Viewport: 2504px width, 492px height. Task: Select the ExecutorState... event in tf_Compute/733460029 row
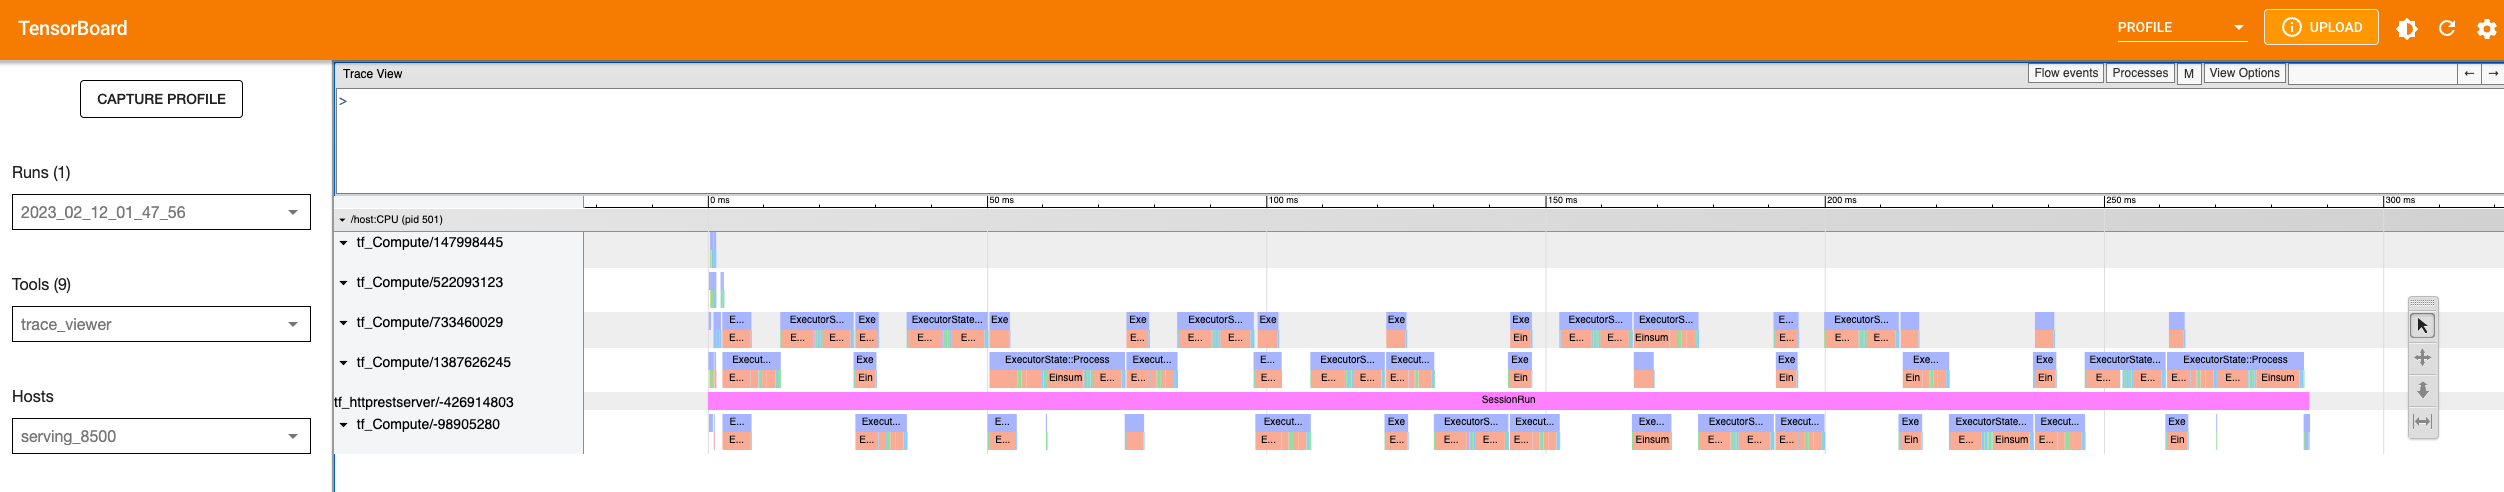click(x=947, y=320)
